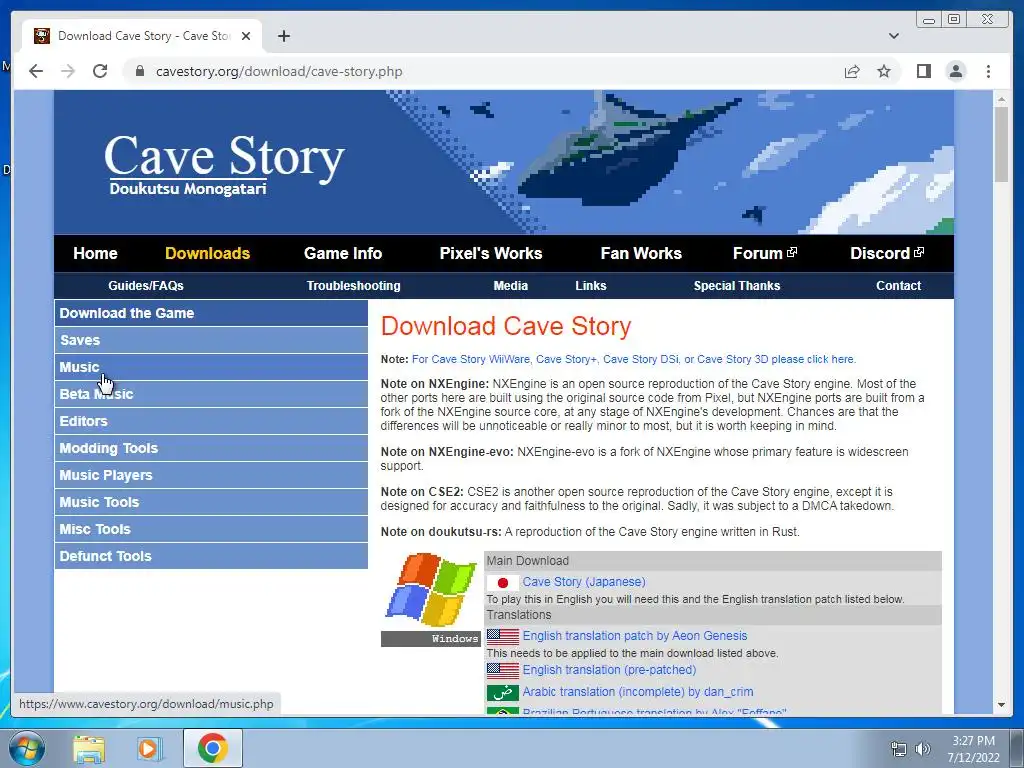
Task: Click the Chrome taskbar icon
Action: 213,748
